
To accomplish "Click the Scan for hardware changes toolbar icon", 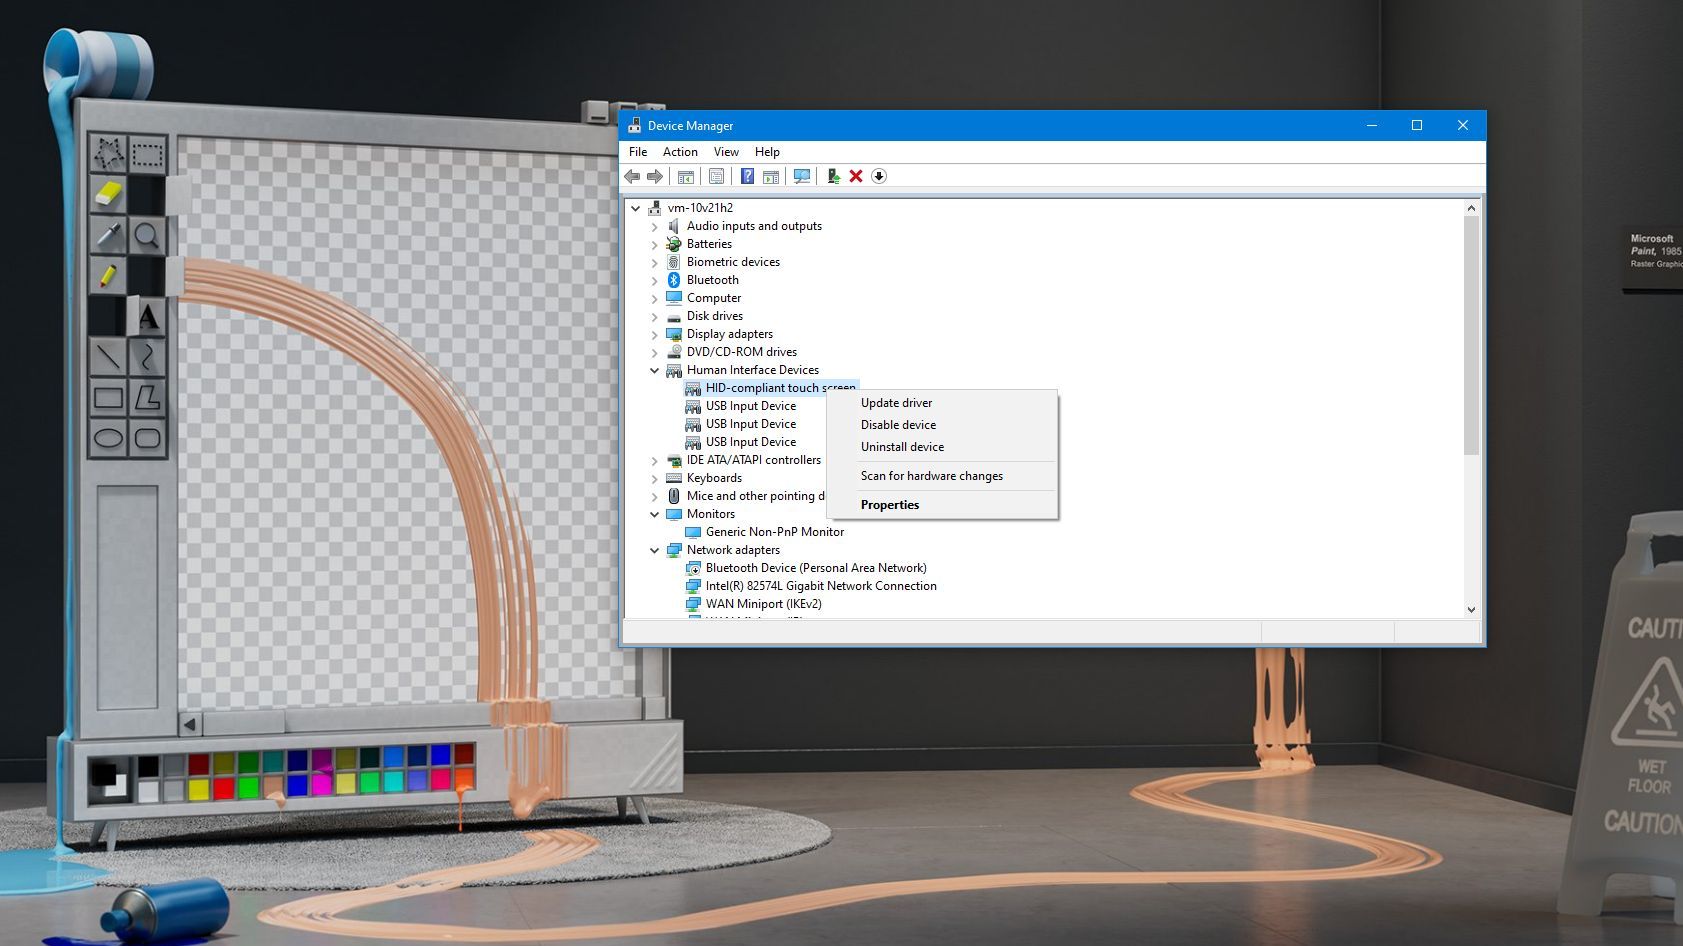I will [802, 176].
